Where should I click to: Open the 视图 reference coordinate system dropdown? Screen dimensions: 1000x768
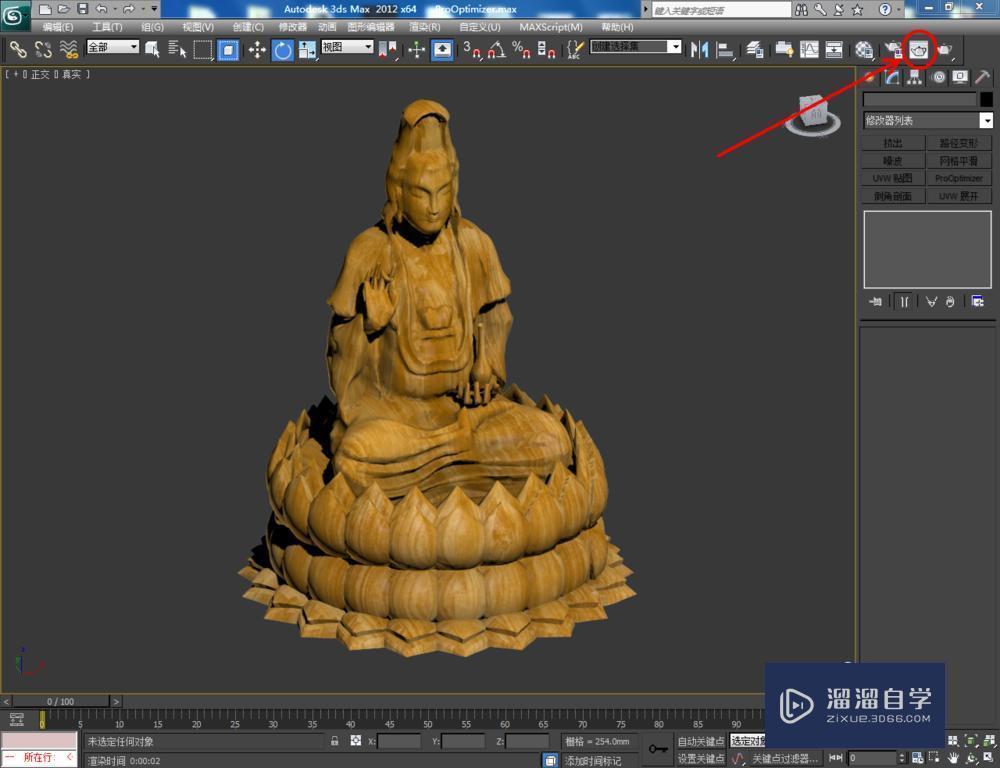click(345, 46)
